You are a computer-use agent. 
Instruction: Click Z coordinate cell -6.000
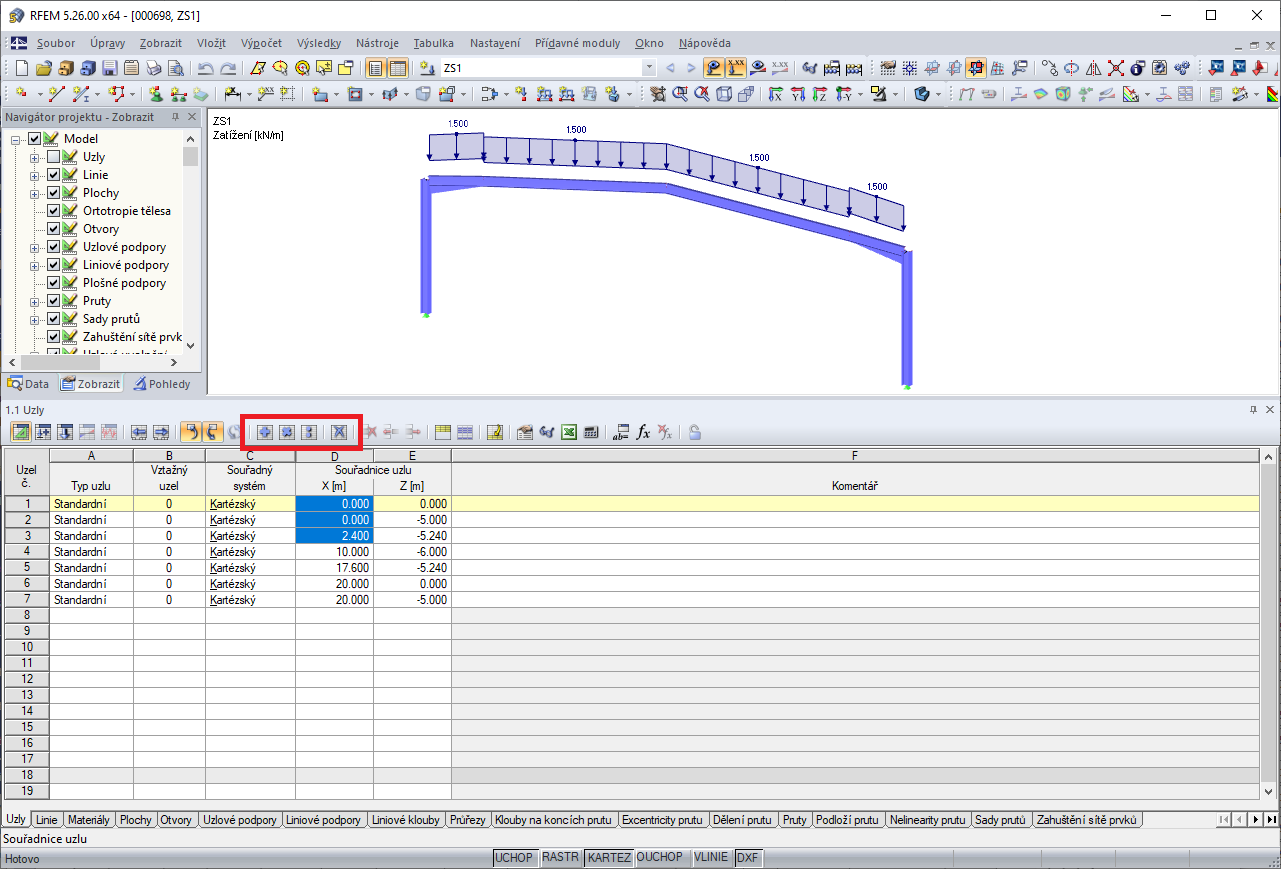412,552
